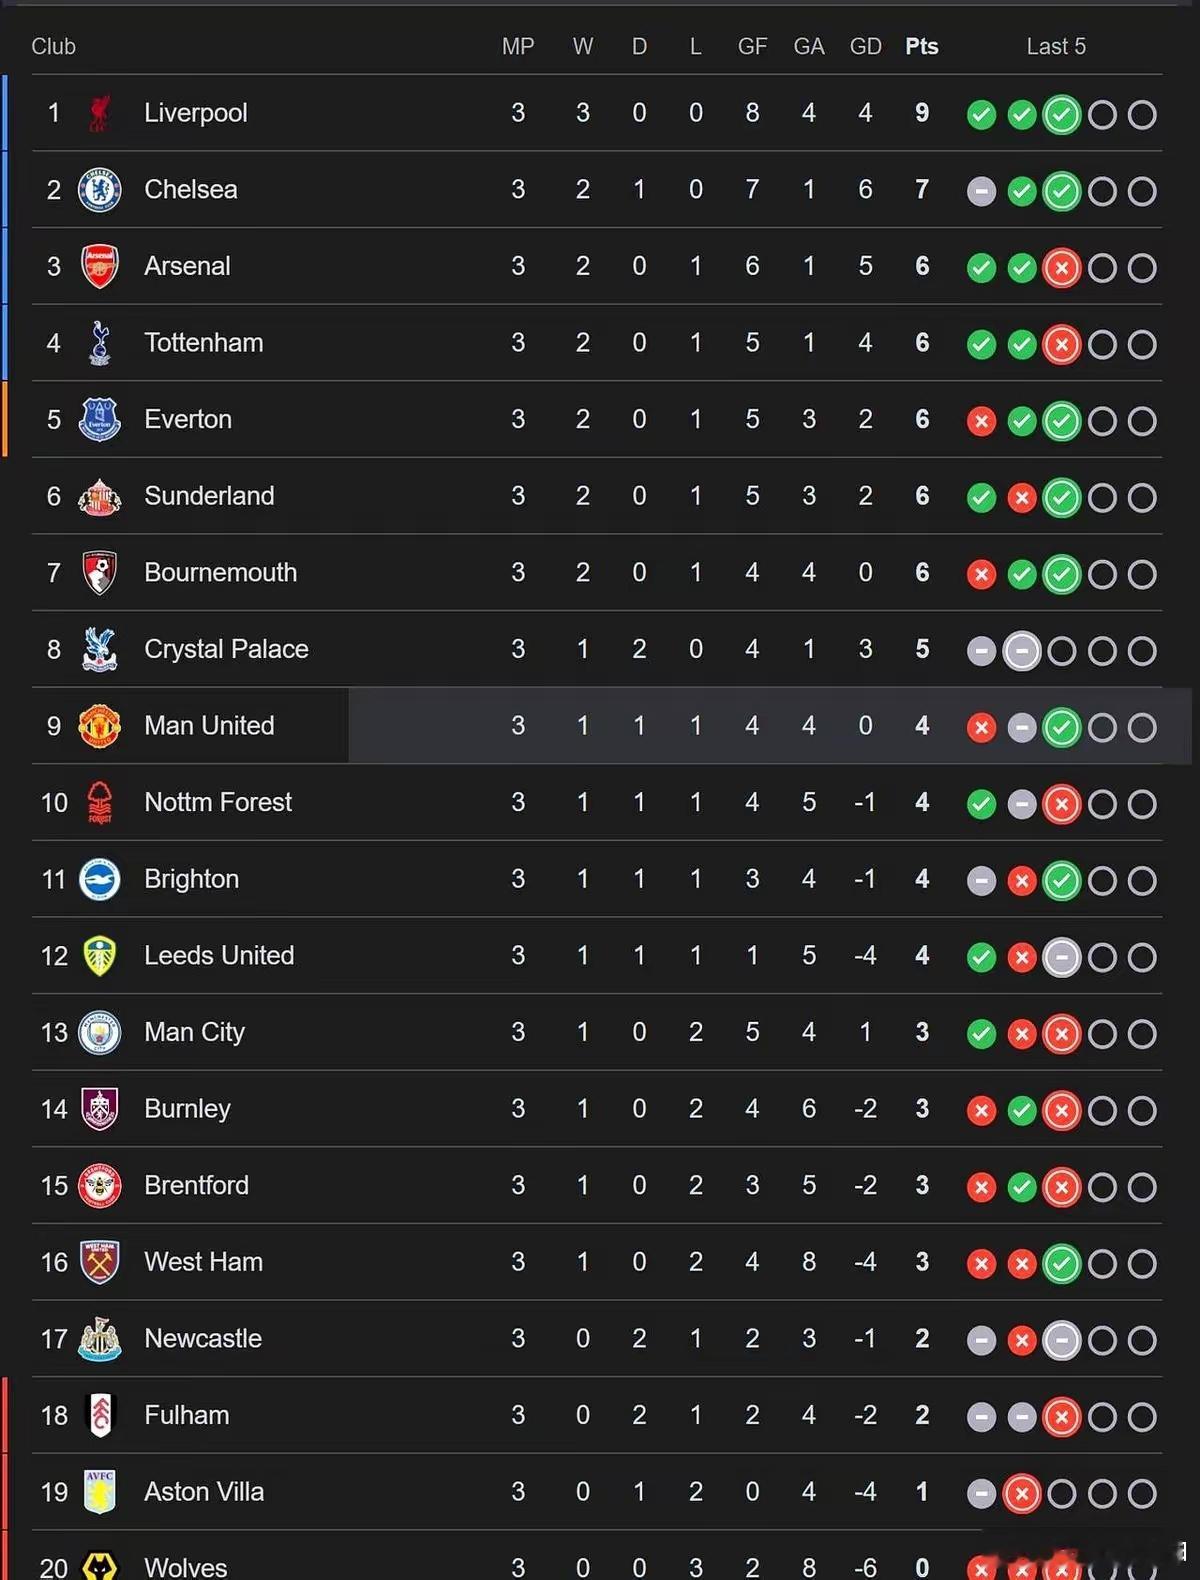
Task: Click the Nottm Forest team name
Action: 218,802
